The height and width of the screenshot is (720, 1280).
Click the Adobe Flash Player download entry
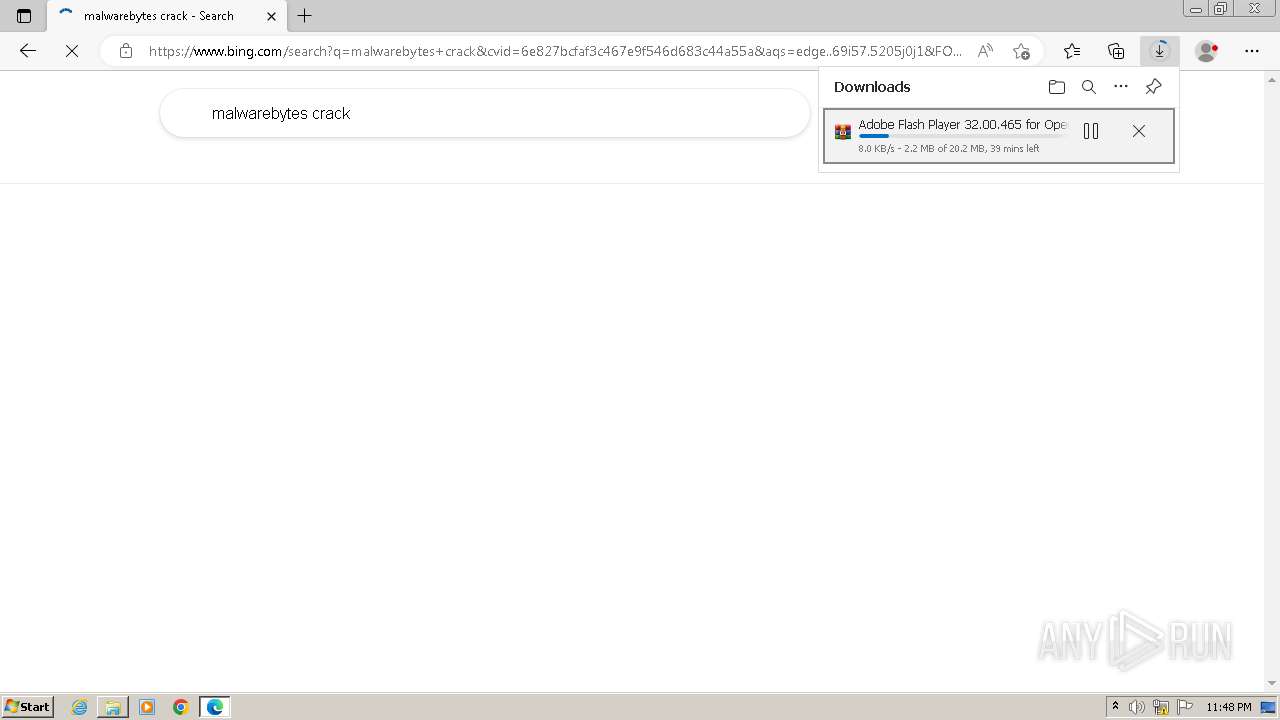[x=999, y=135]
